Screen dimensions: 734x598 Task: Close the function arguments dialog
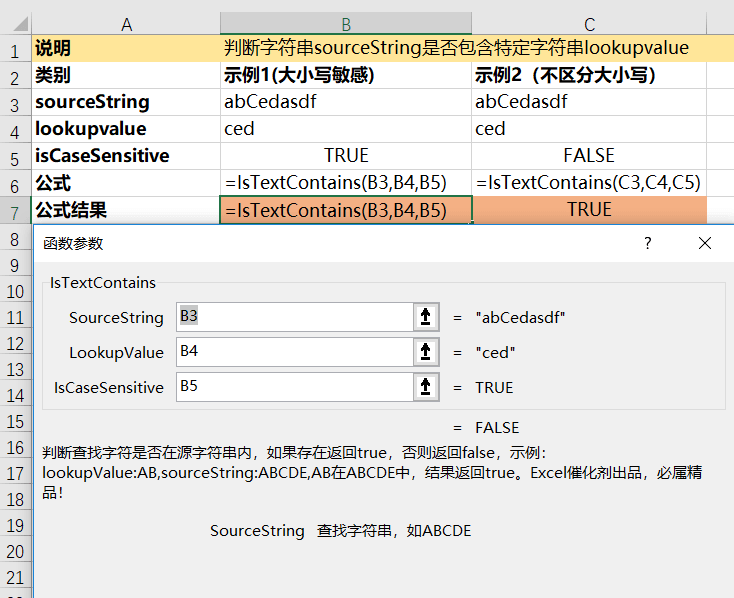pos(705,243)
